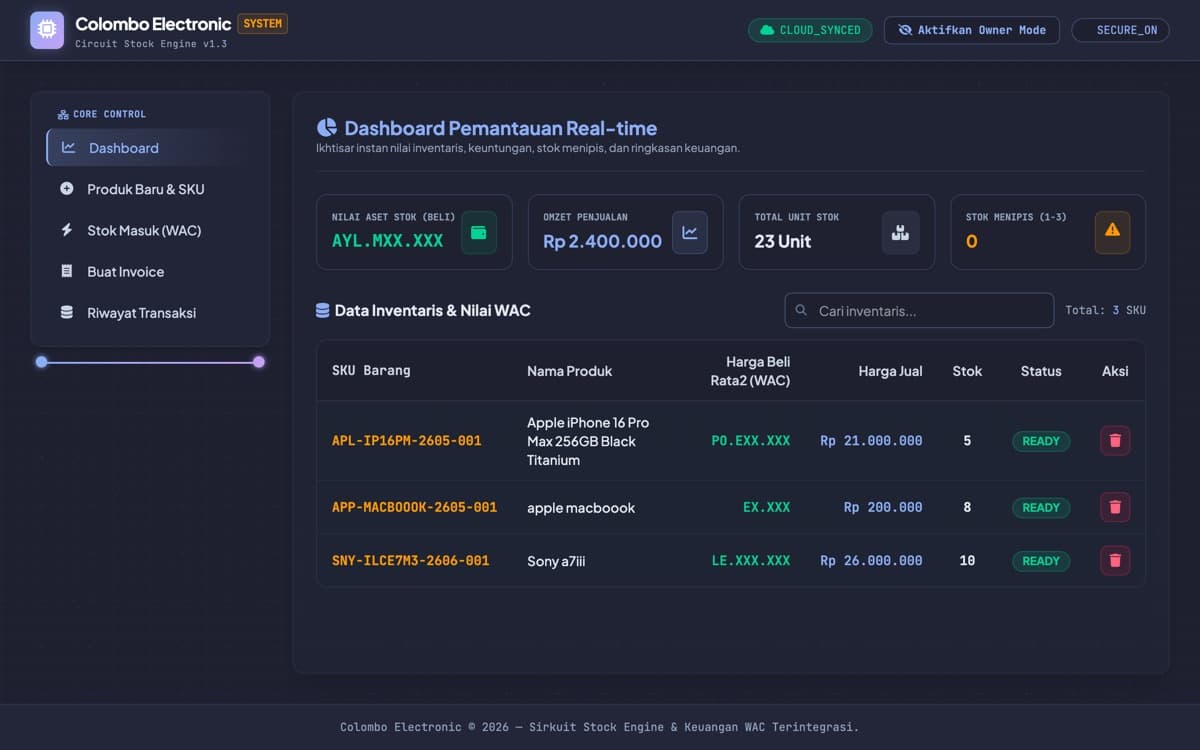
Task: Click the SYSTEM badge next to app name
Action: point(263,23)
